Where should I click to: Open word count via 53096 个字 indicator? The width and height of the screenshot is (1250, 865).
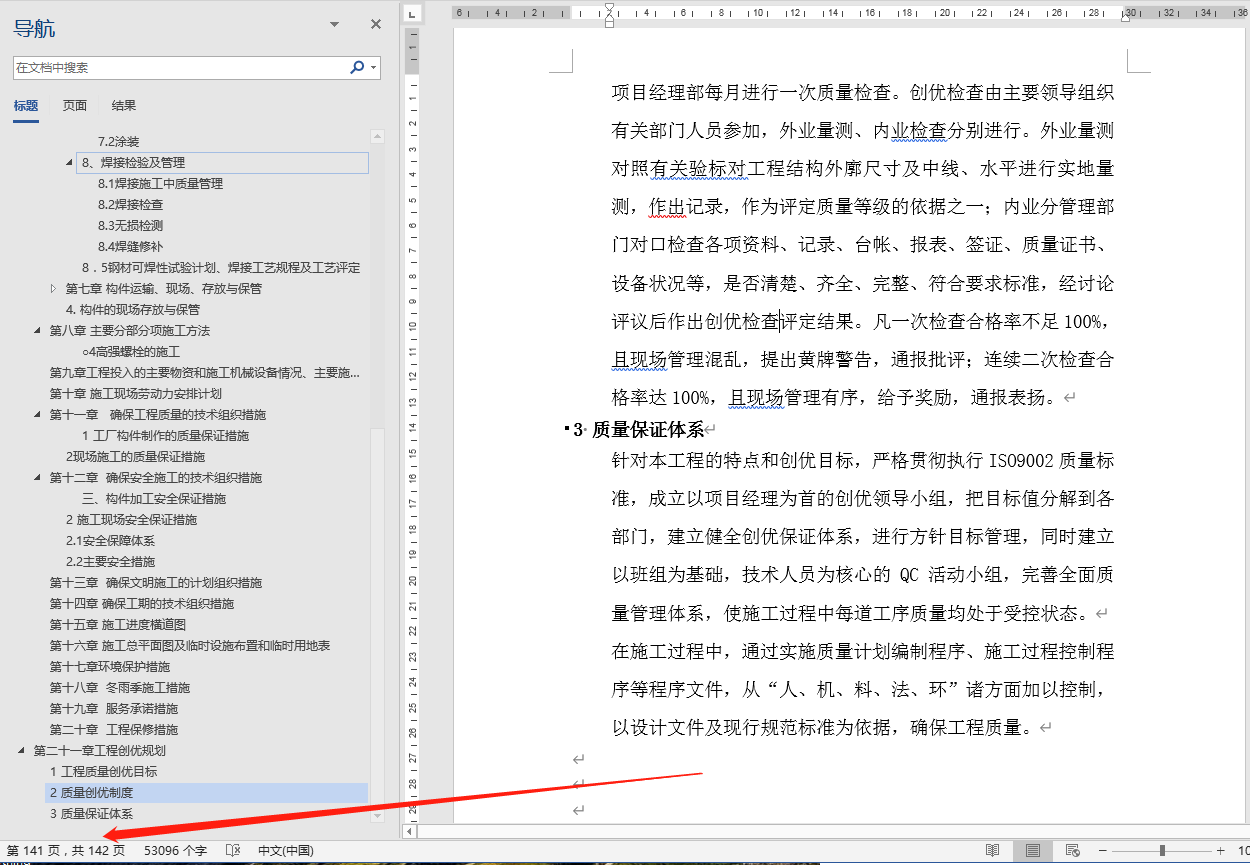176,850
